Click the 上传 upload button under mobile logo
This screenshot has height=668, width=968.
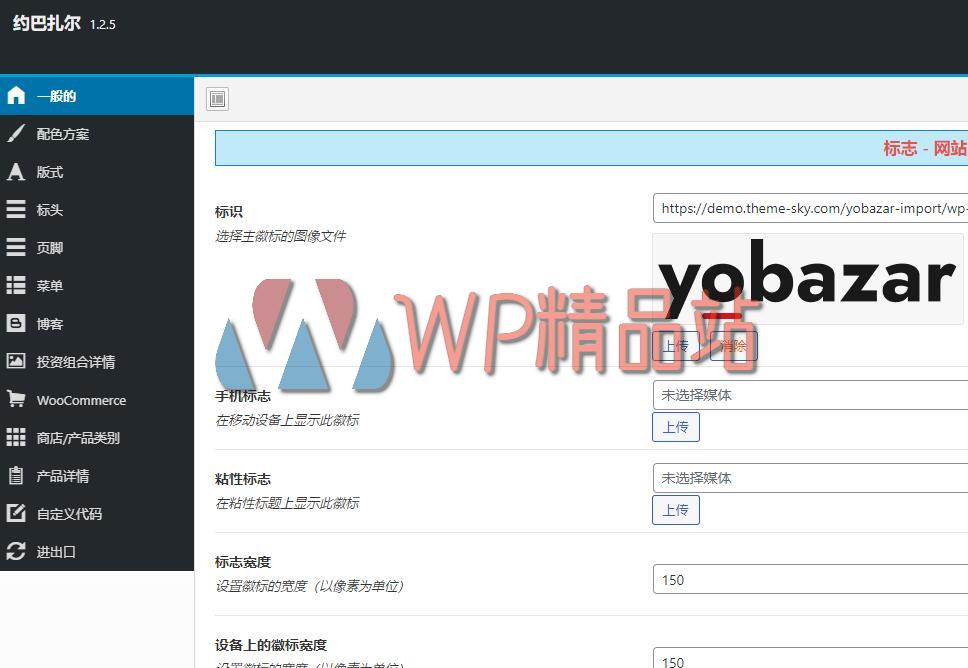click(675, 426)
